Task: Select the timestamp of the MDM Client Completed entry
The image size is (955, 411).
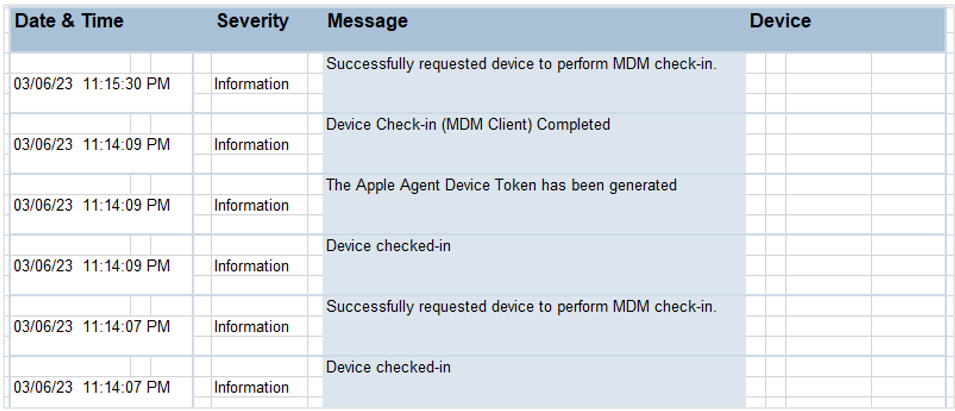Action: (92, 145)
